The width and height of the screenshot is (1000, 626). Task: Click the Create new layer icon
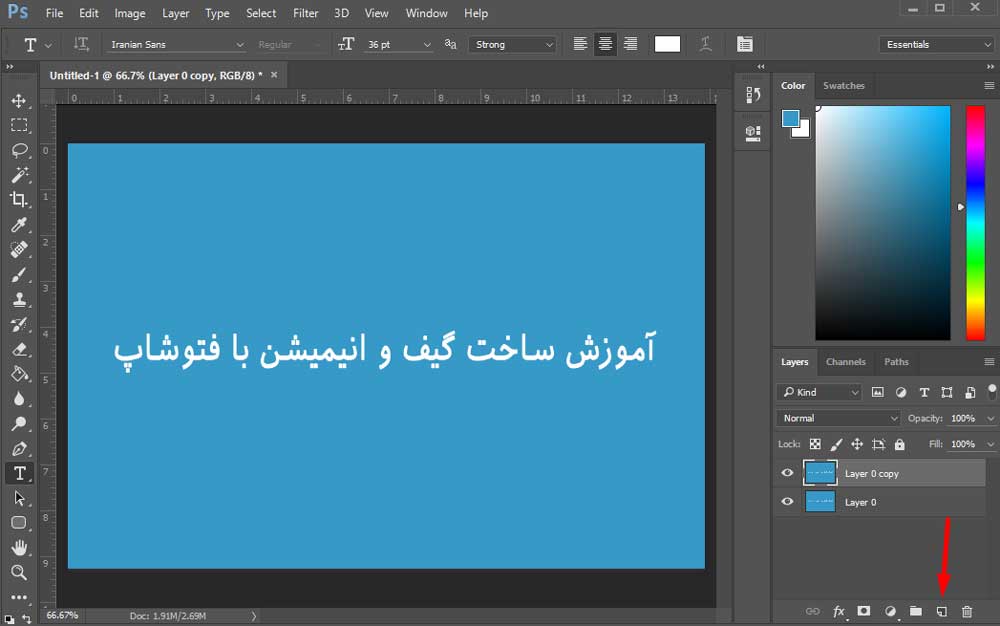(941, 611)
